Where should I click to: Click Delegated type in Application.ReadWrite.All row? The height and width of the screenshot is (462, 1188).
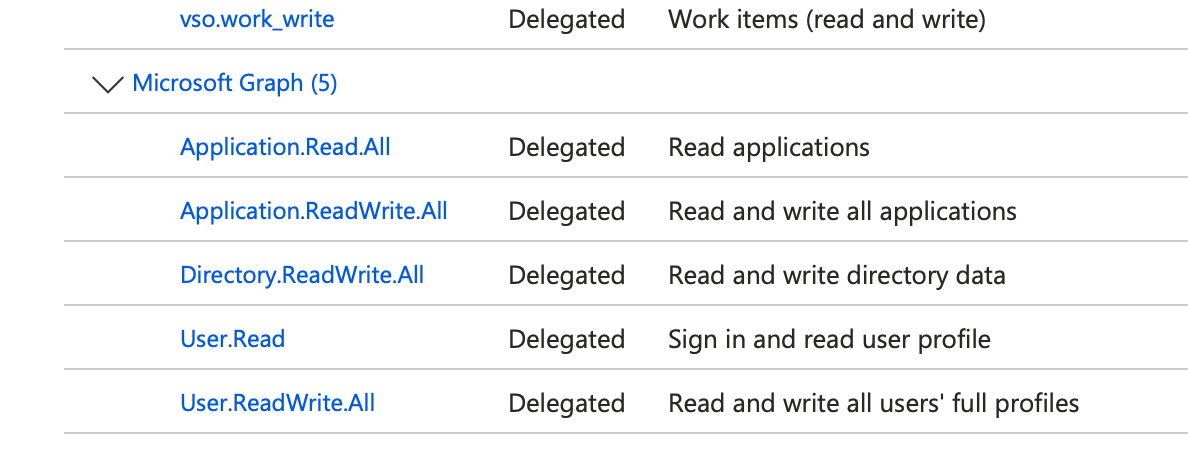pos(566,211)
